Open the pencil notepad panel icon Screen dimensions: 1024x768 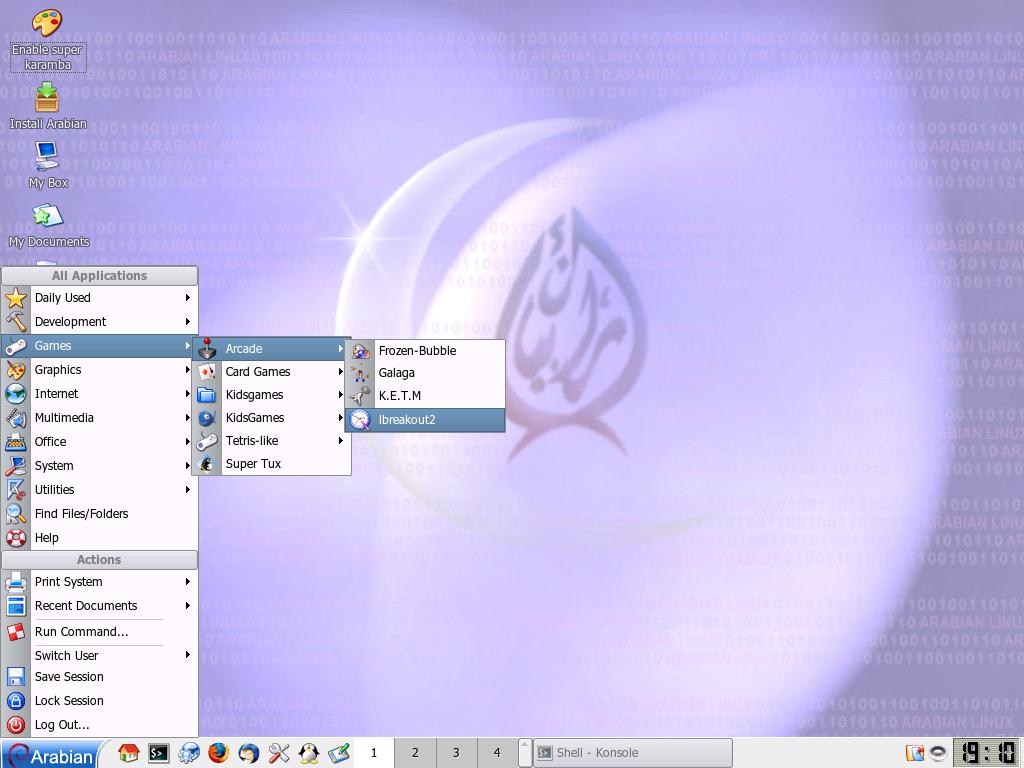[339, 753]
